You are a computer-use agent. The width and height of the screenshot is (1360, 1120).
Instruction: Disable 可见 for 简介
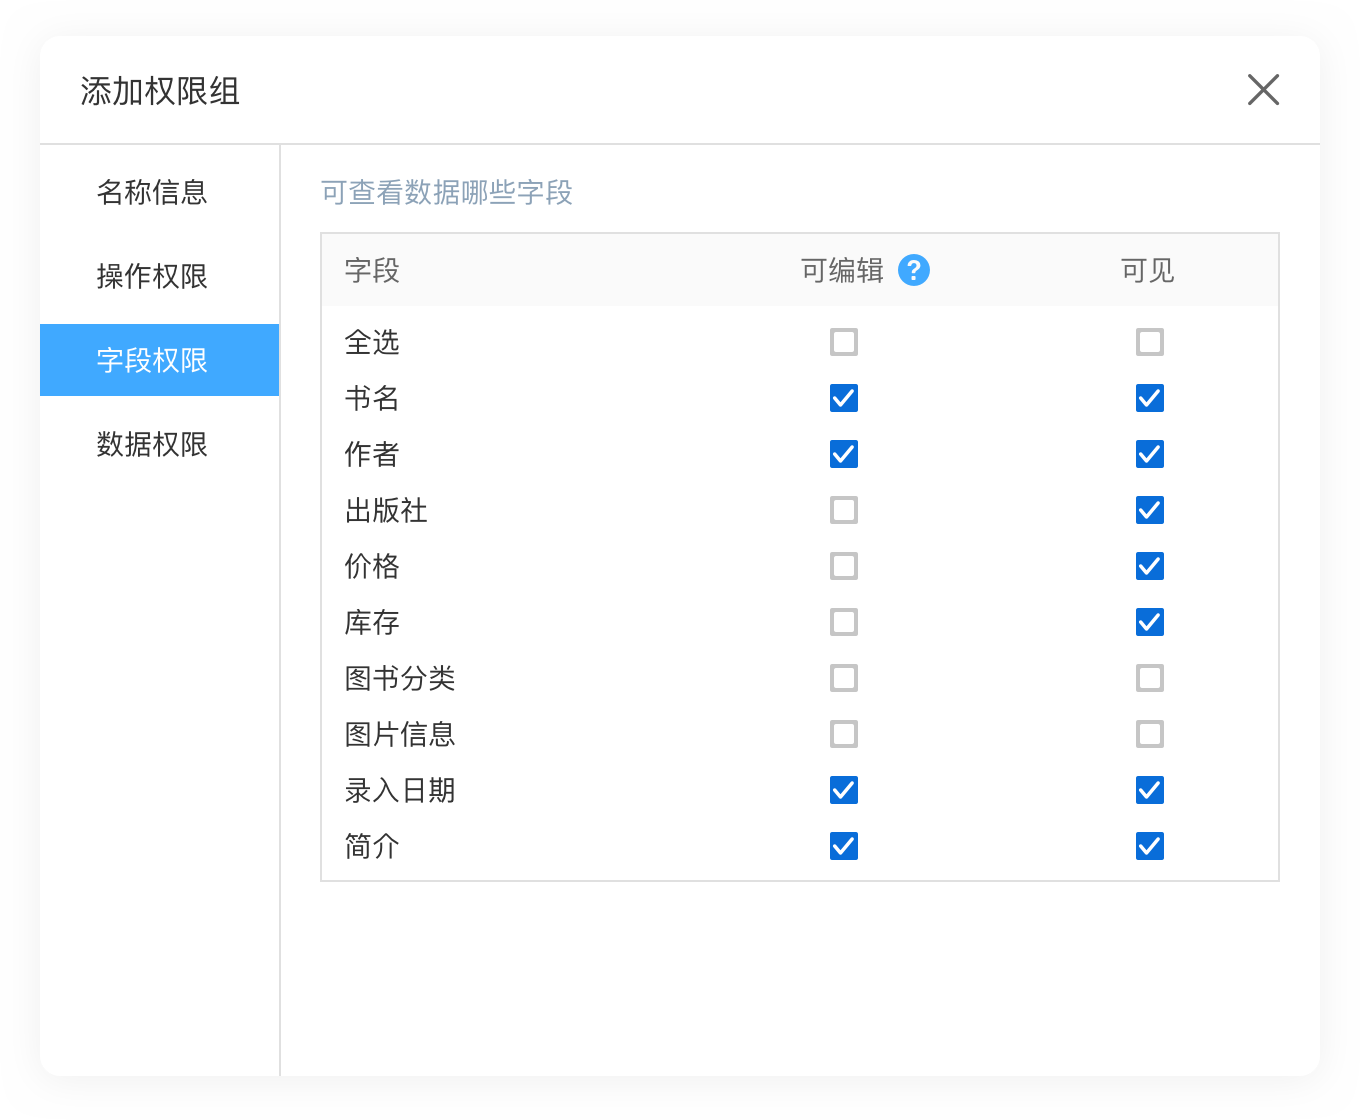[x=1149, y=846]
